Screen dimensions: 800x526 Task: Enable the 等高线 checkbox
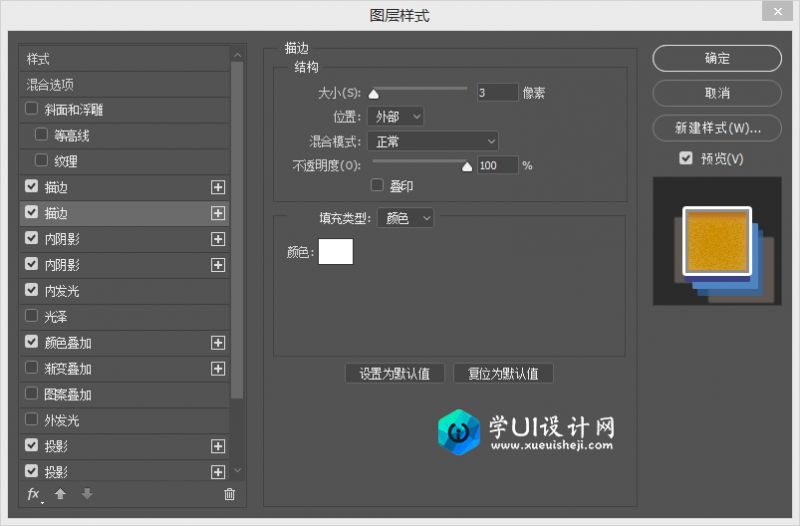click(41, 135)
